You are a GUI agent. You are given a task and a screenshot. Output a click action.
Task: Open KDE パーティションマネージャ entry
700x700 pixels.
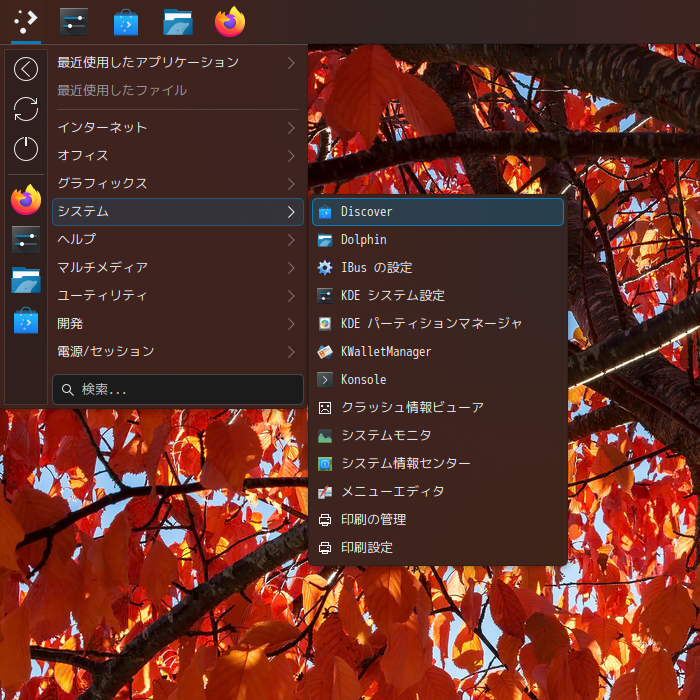(x=438, y=324)
